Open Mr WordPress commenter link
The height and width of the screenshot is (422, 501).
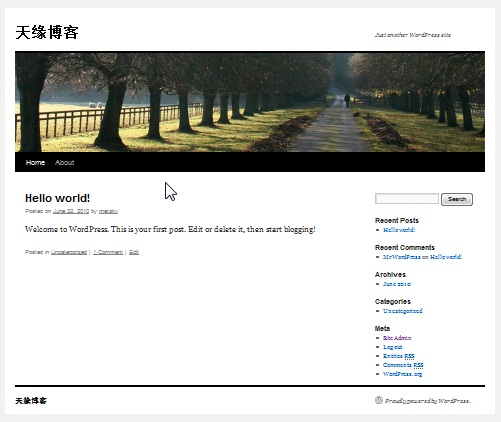pyautogui.click(x=402, y=257)
